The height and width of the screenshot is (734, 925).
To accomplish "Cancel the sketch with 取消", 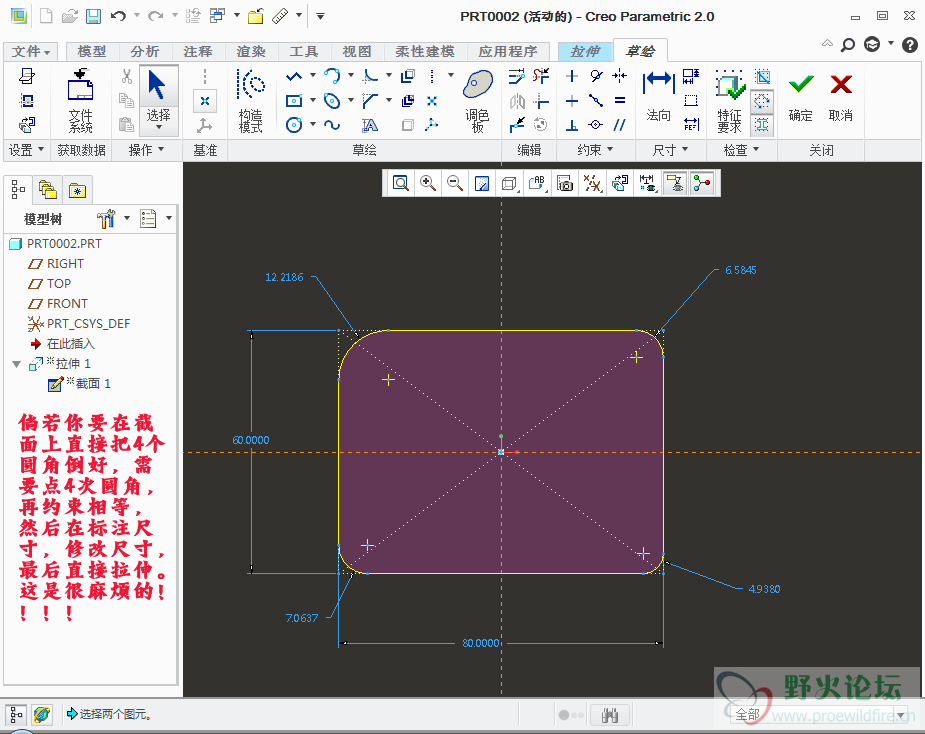I will [x=841, y=98].
